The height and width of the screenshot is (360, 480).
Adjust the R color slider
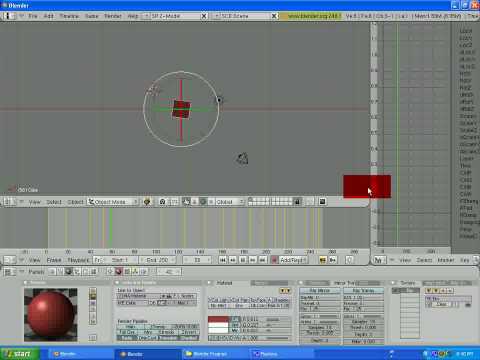point(265,319)
